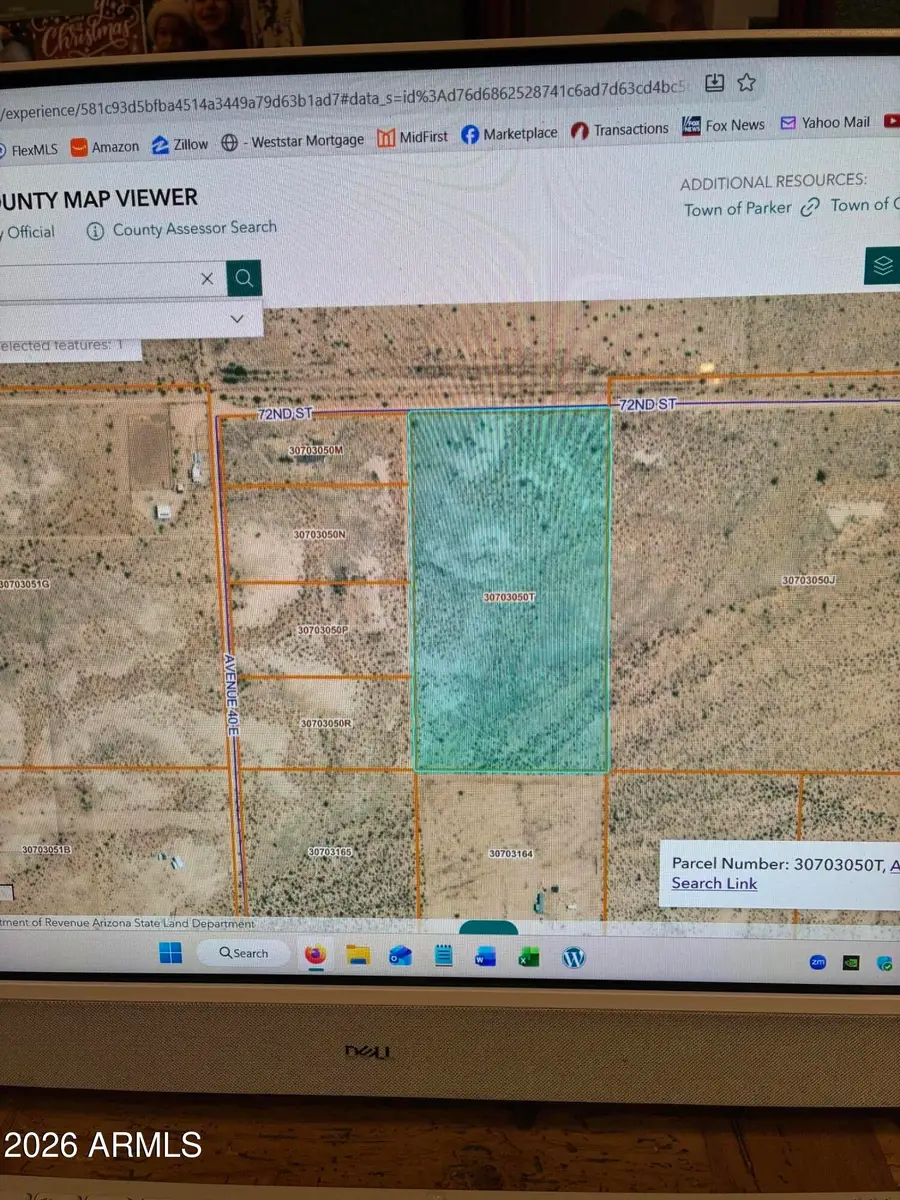Select parcel labeled 30703050J

808,580
